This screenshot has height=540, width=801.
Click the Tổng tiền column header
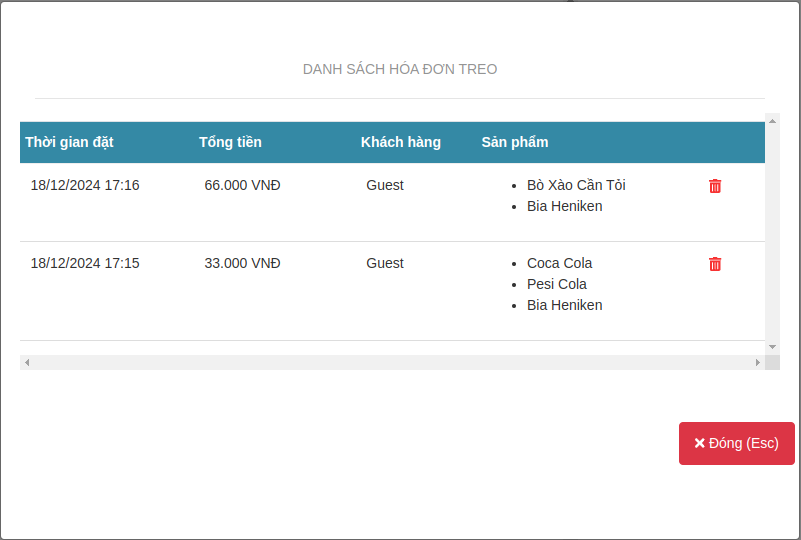pos(230,142)
